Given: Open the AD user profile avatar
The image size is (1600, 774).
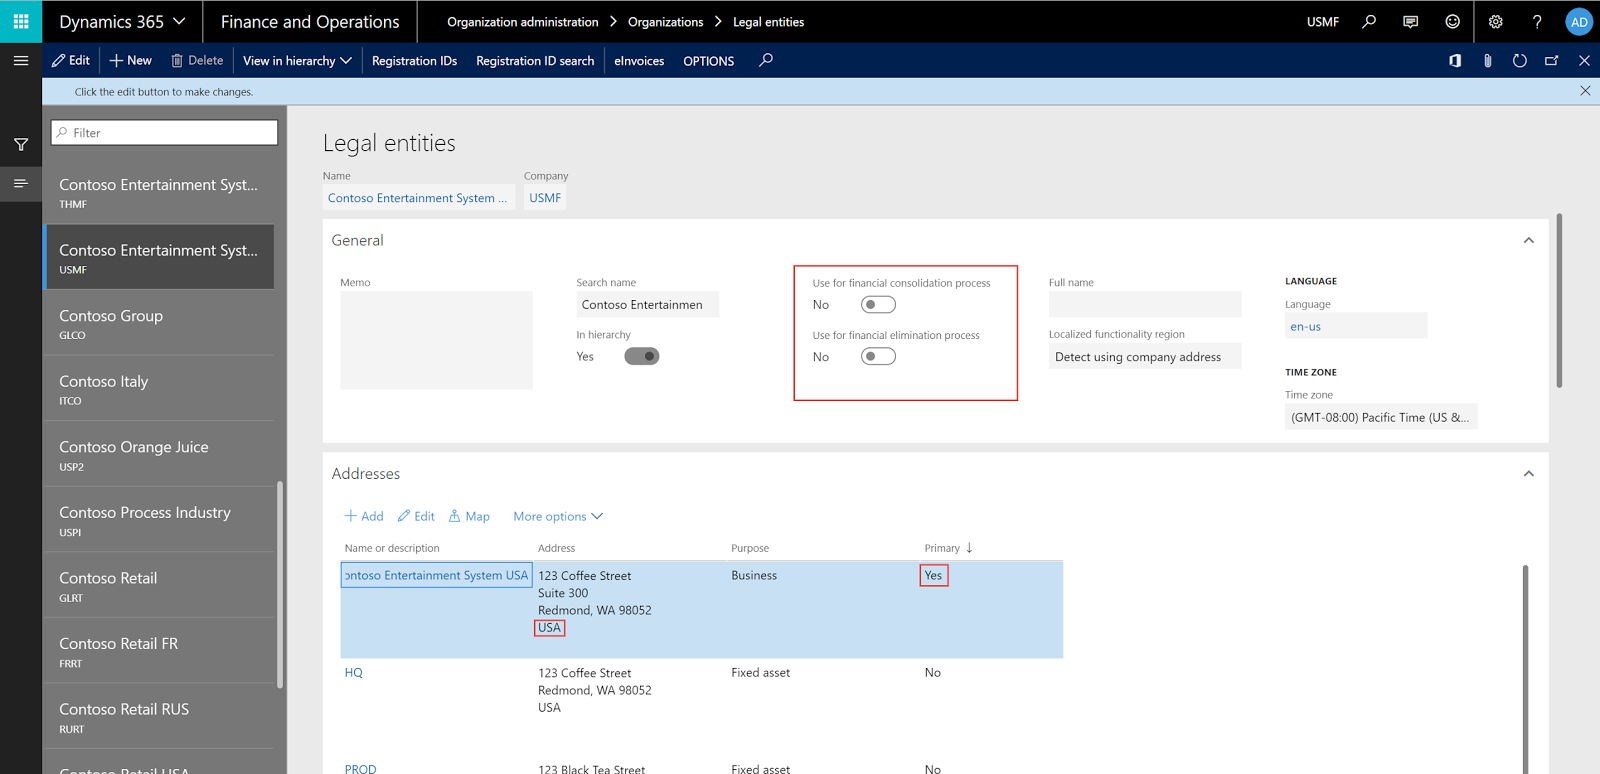Looking at the screenshot, I should pos(1579,21).
